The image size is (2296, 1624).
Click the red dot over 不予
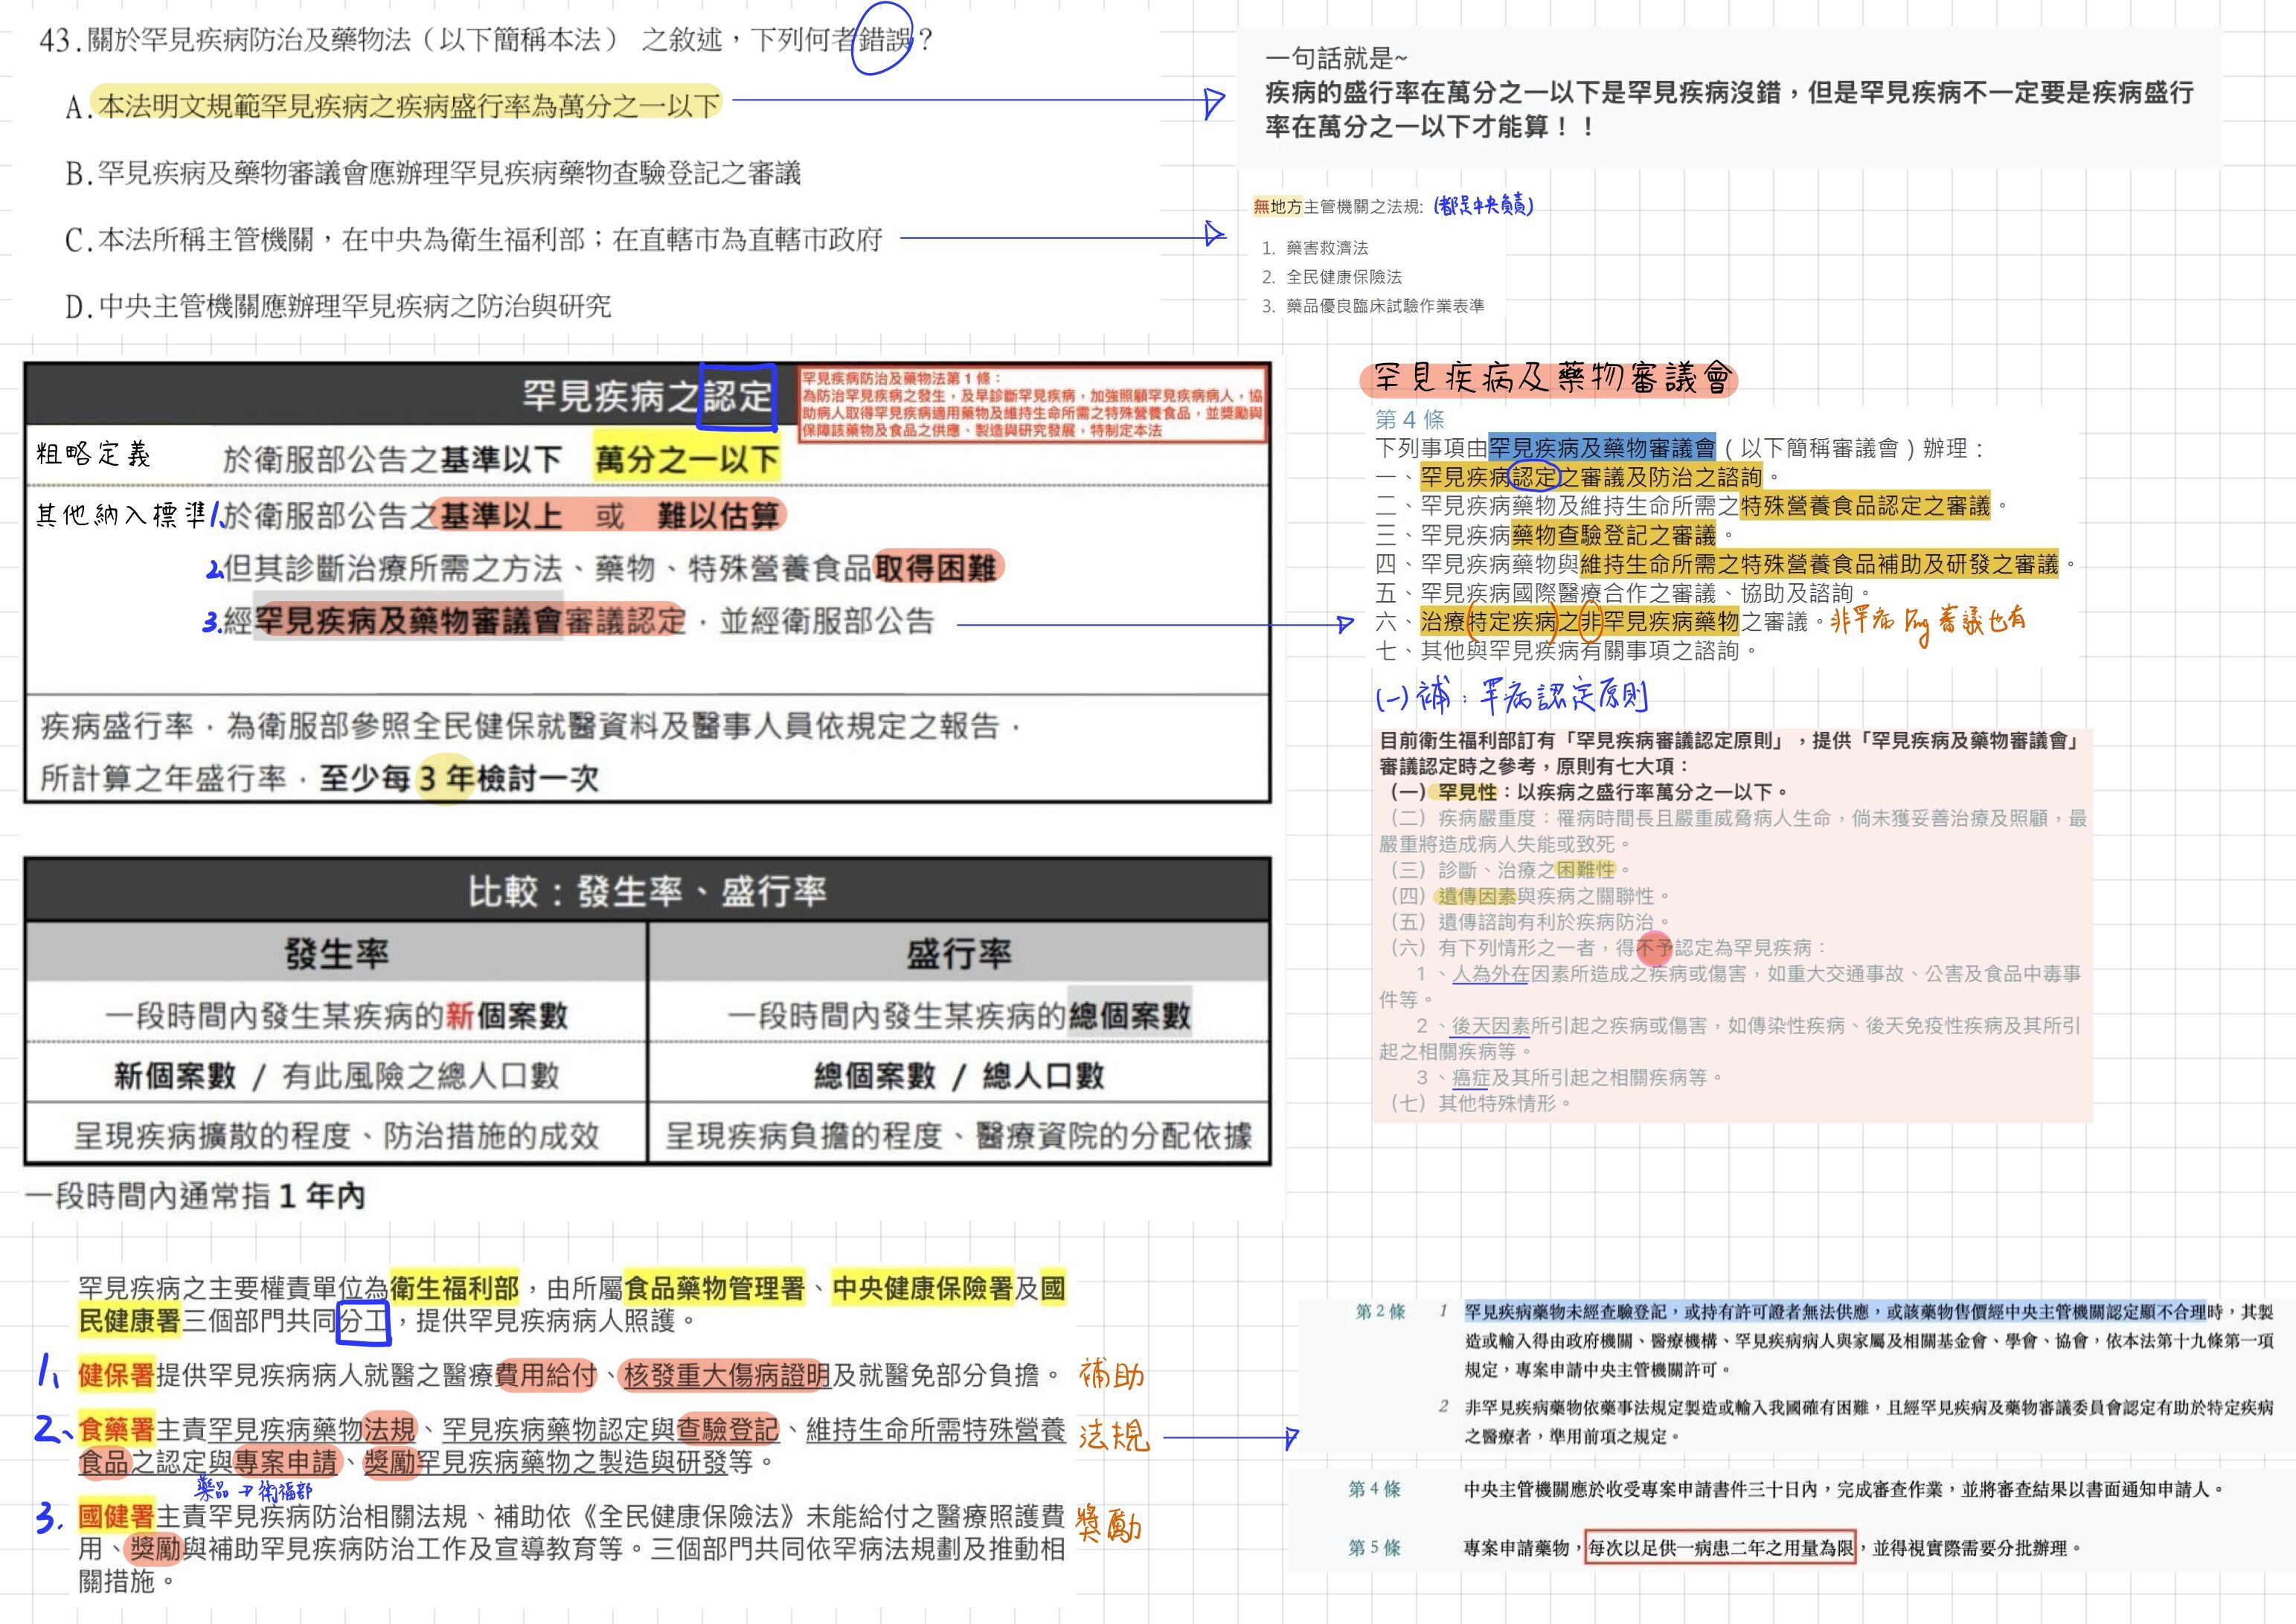coord(1655,947)
